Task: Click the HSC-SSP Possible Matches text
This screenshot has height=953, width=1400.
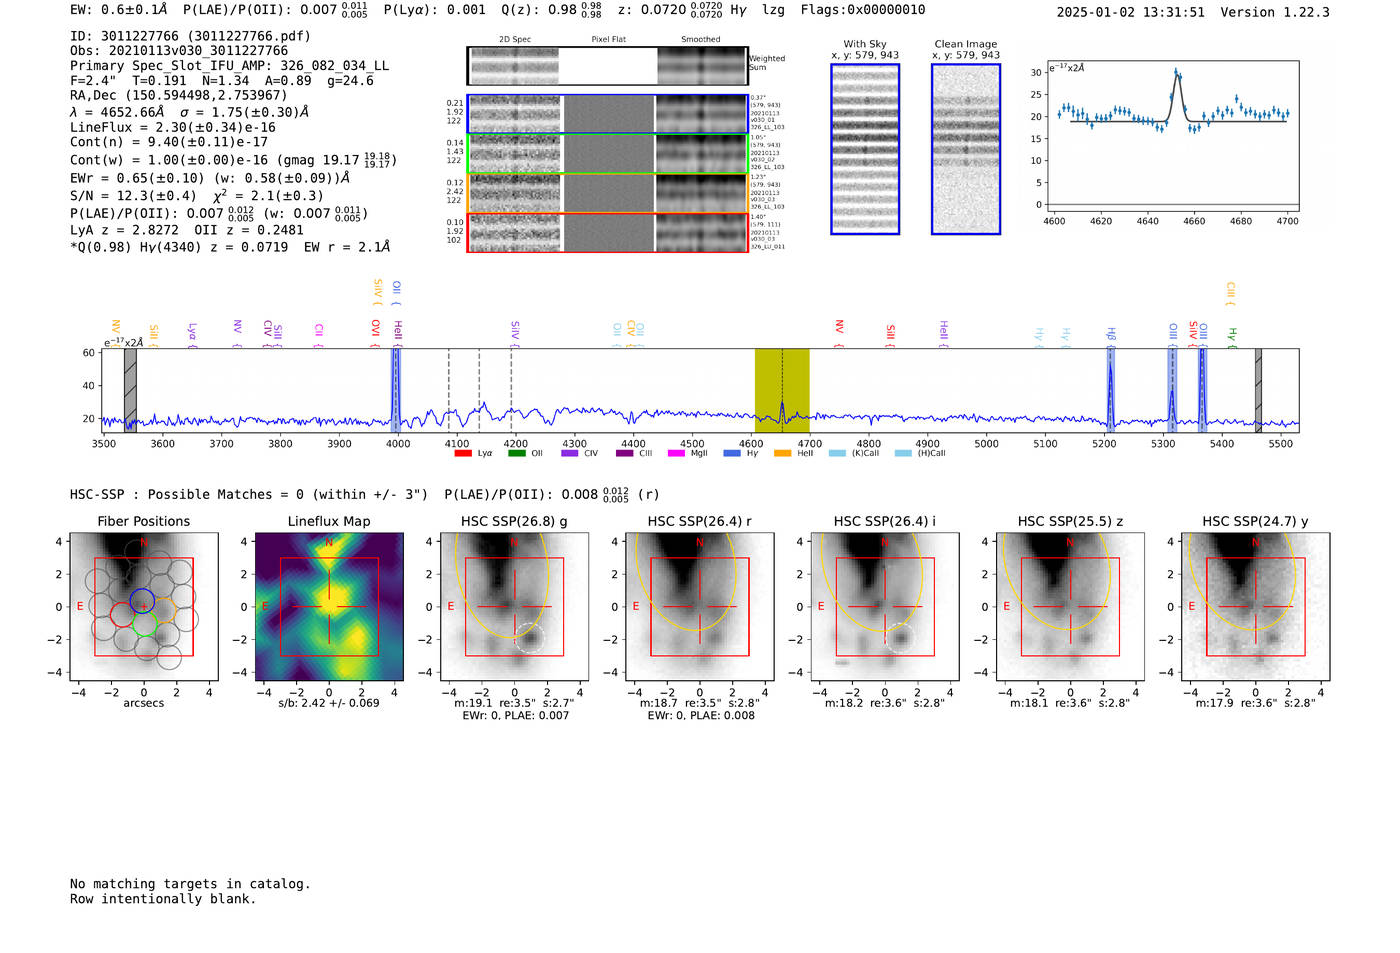Action: [249, 495]
